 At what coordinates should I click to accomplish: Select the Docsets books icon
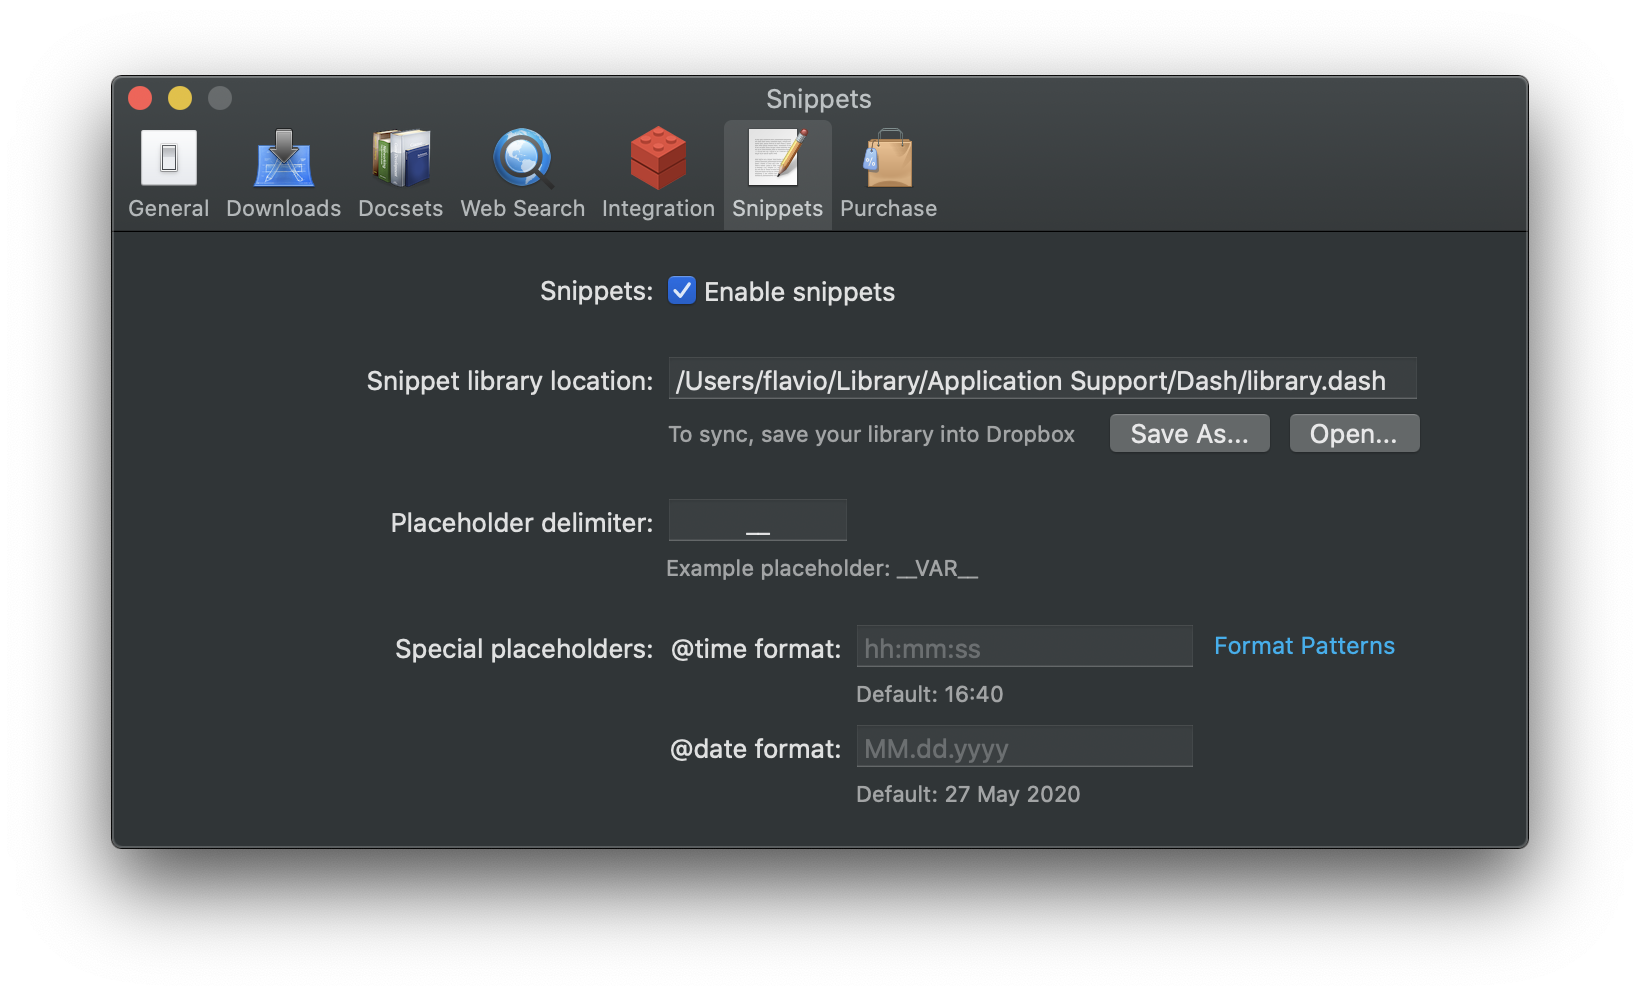pos(400,159)
